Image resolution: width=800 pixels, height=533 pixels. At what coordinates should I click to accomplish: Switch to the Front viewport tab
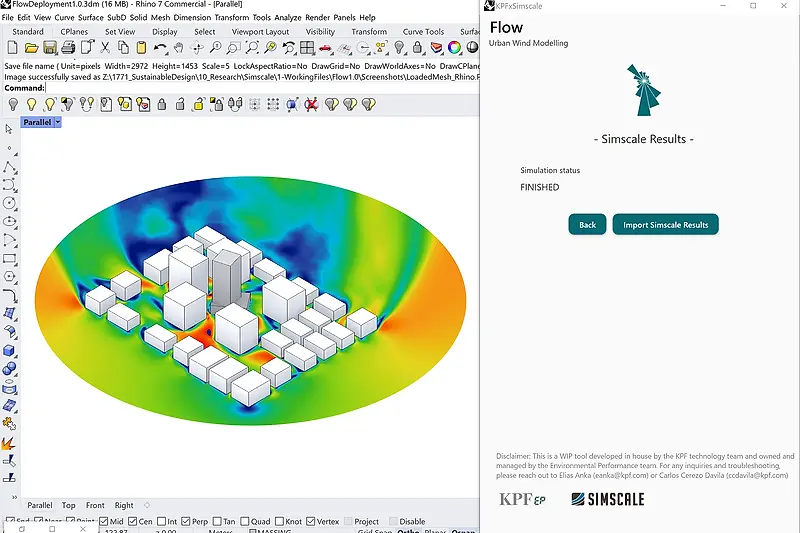click(x=95, y=505)
